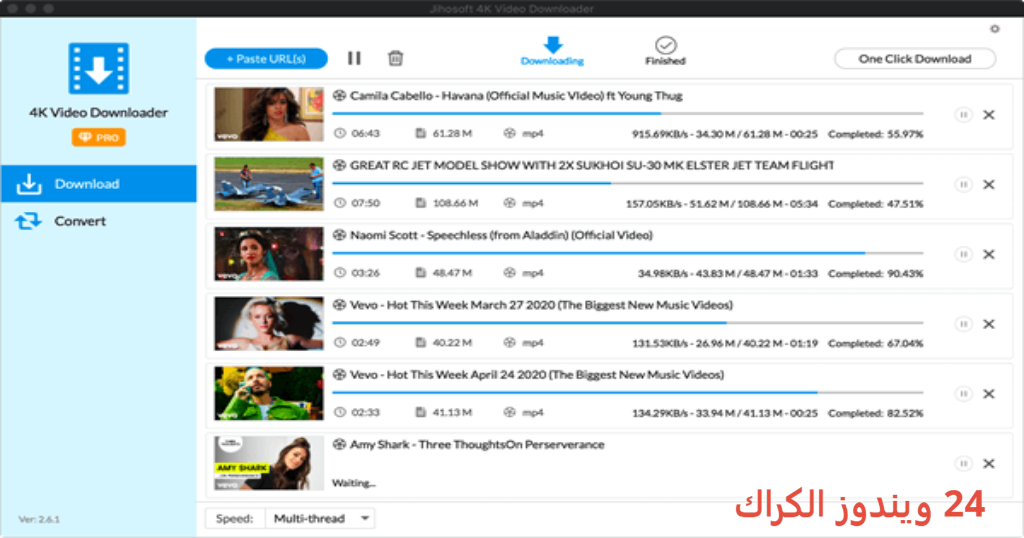The height and width of the screenshot is (538, 1024).
Task: Click file size icon next to 48.47 M
Action: pyautogui.click(x=421, y=274)
